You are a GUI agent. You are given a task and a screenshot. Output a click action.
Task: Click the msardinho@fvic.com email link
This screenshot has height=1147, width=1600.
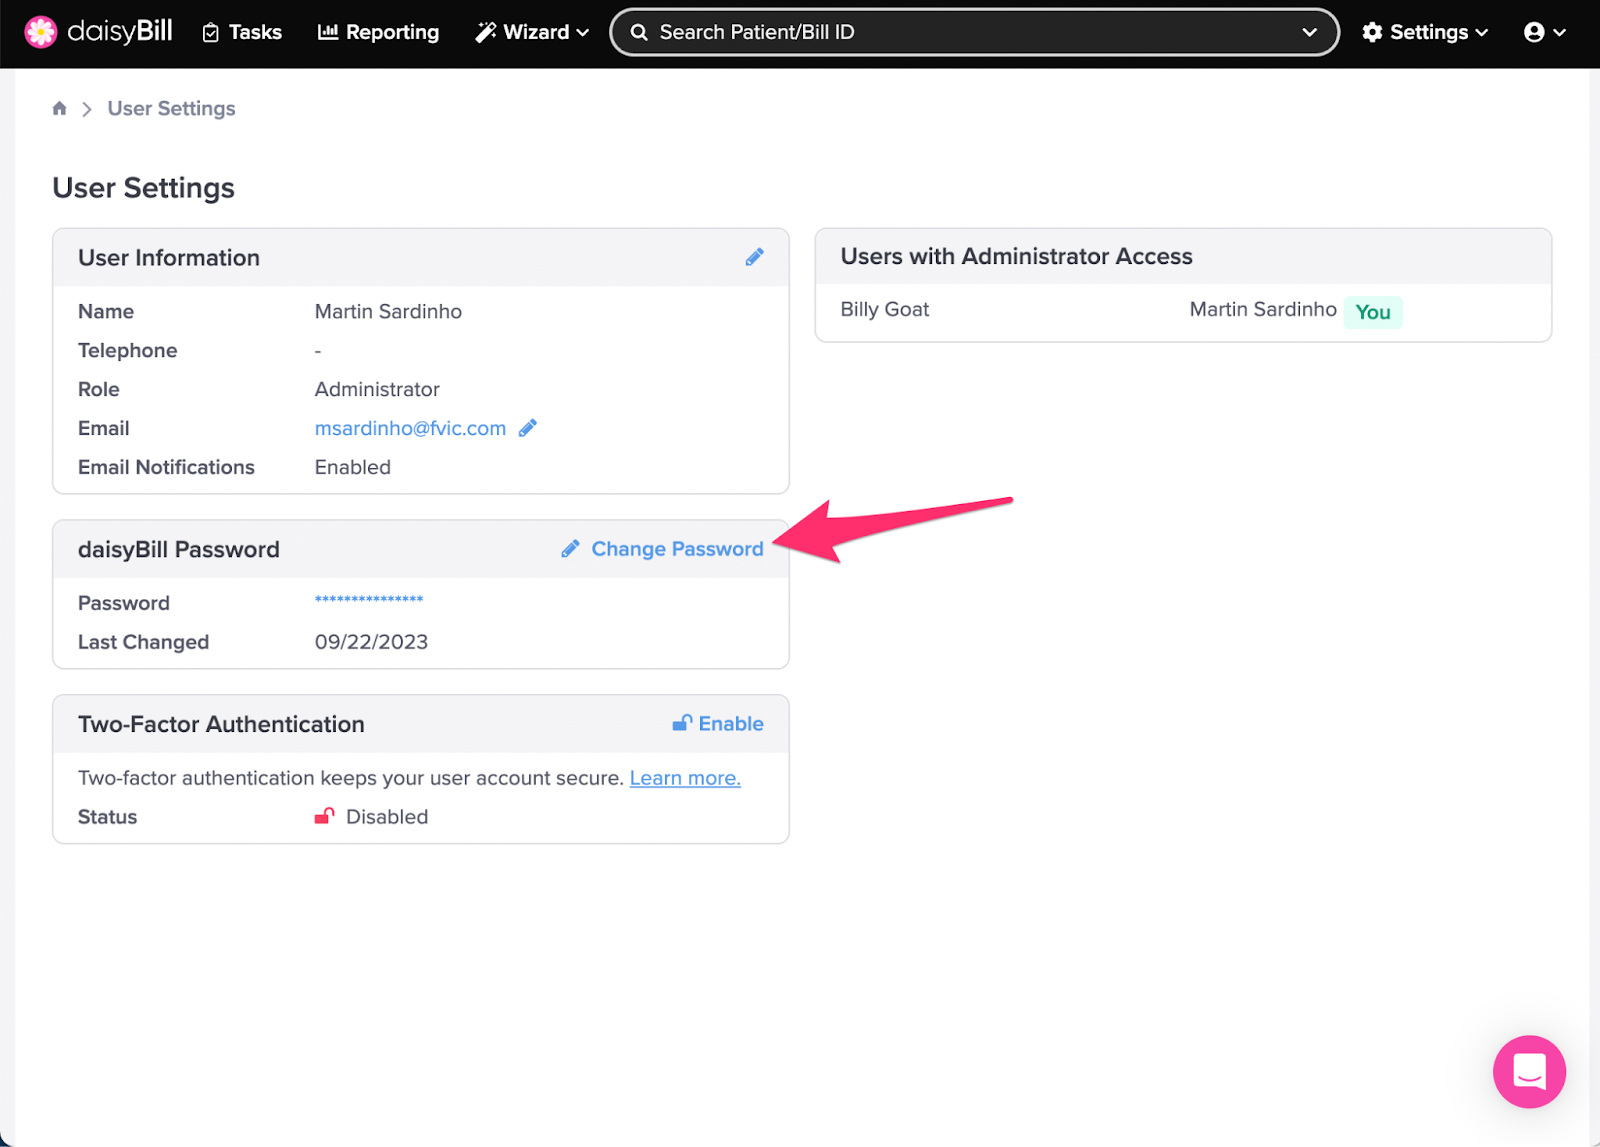click(410, 428)
